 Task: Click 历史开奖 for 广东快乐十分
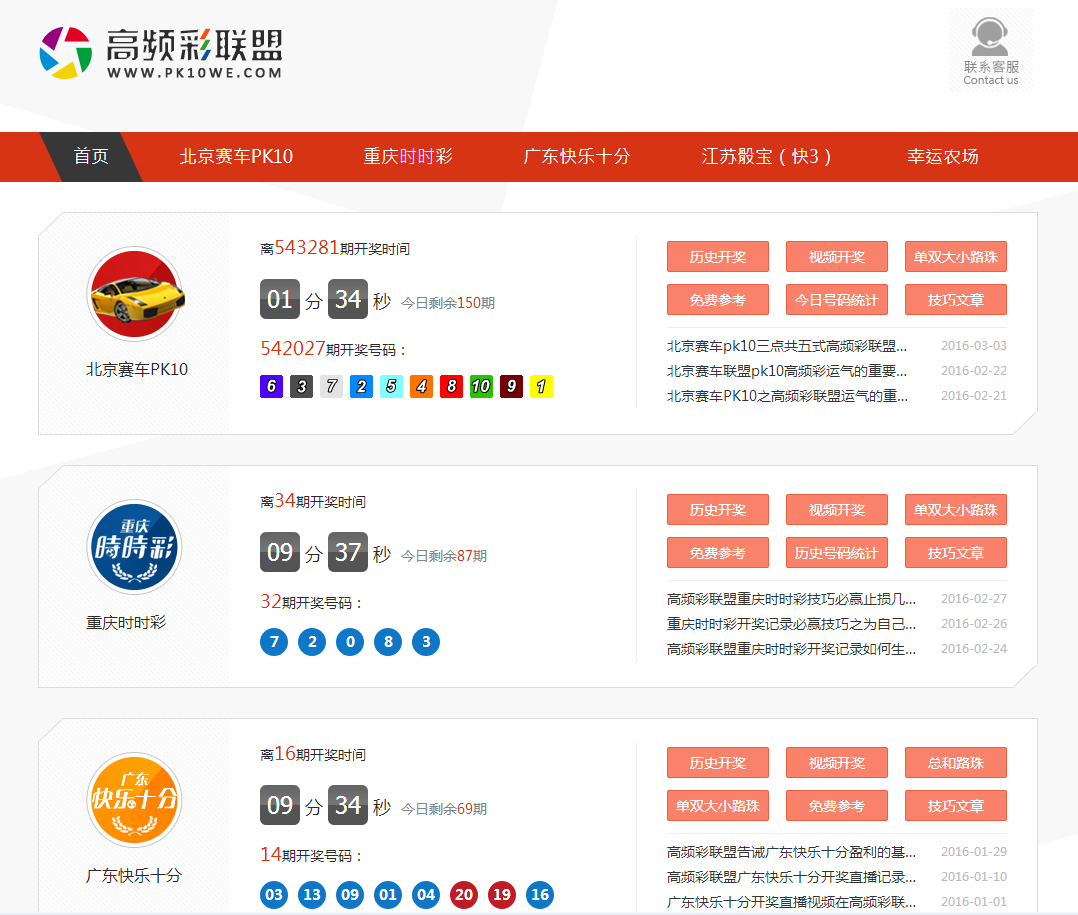[718, 762]
